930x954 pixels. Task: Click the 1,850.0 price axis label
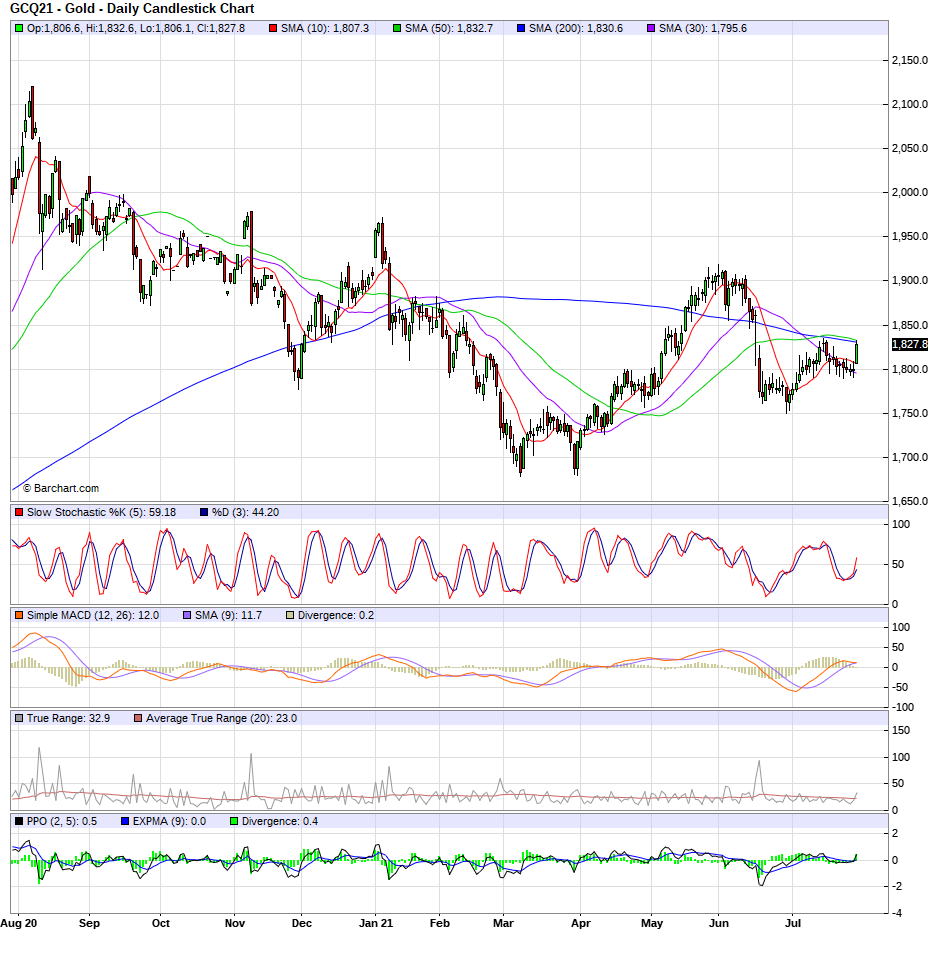point(910,325)
